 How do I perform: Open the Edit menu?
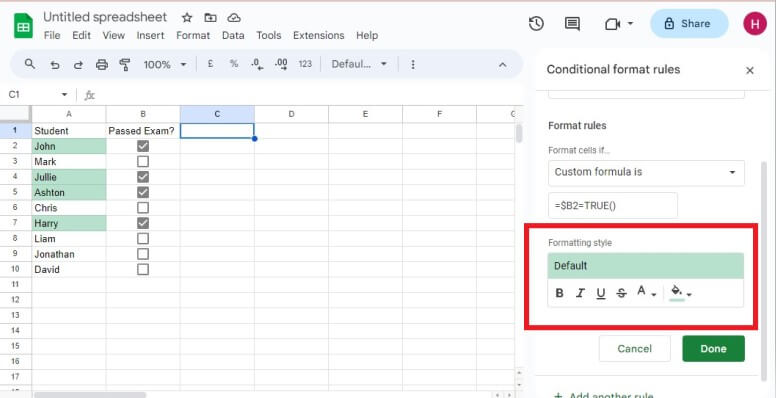81,35
